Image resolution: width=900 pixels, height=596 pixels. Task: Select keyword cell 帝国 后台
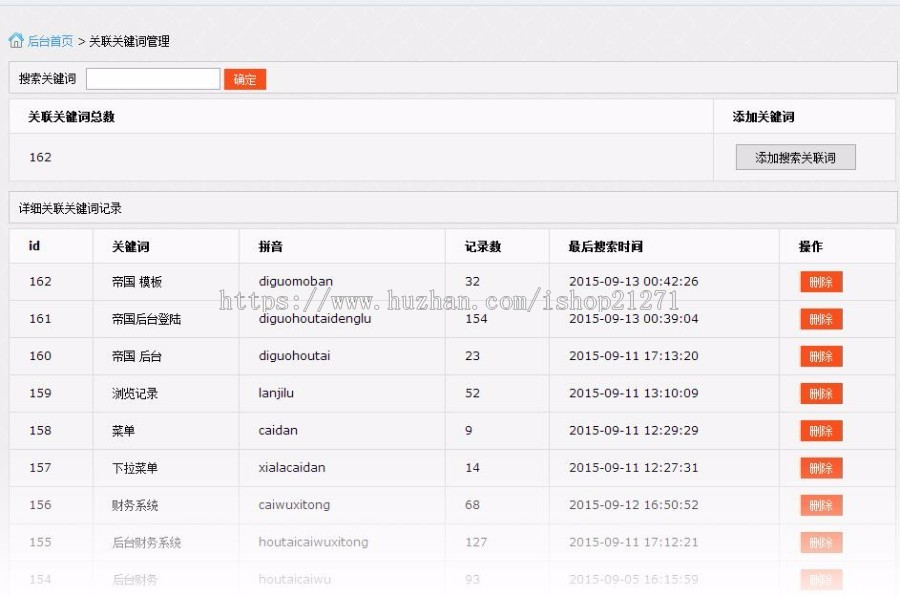click(137, 356)
